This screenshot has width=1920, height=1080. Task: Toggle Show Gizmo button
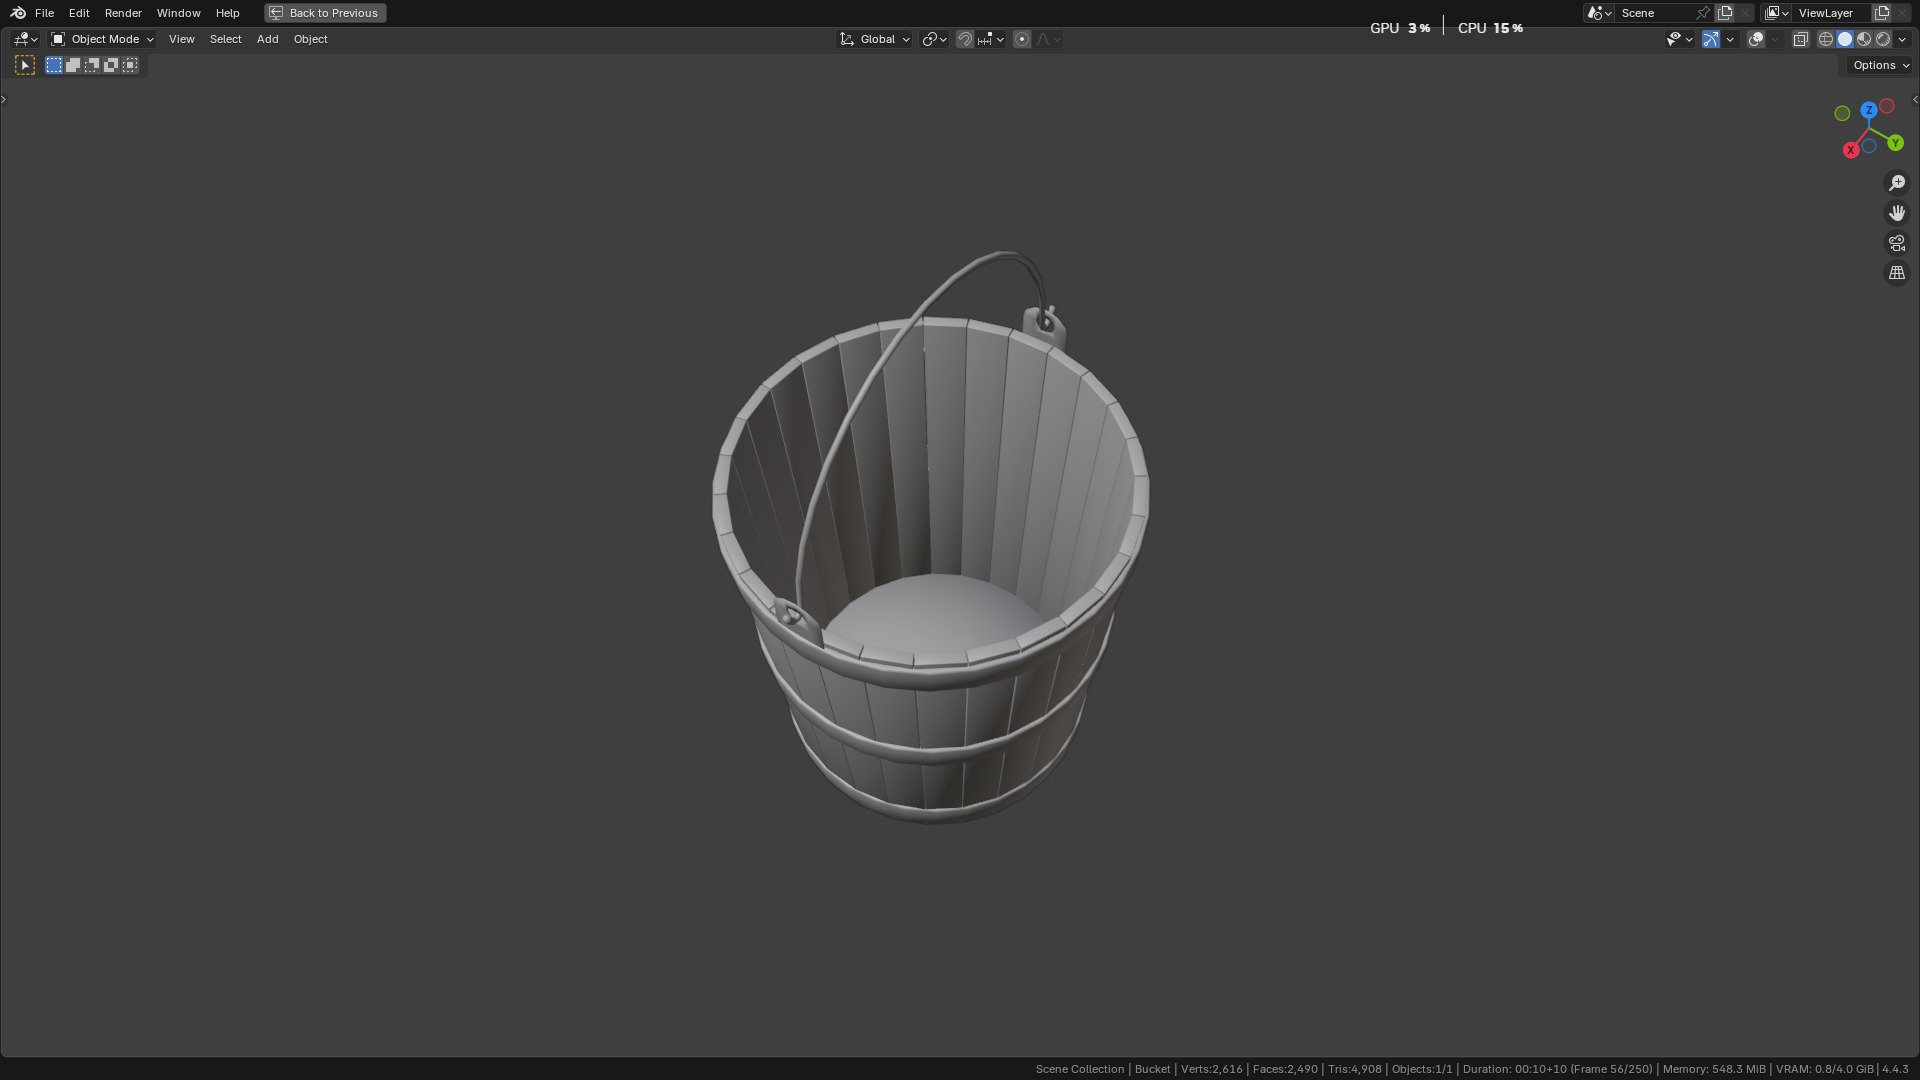[1711, 39]
